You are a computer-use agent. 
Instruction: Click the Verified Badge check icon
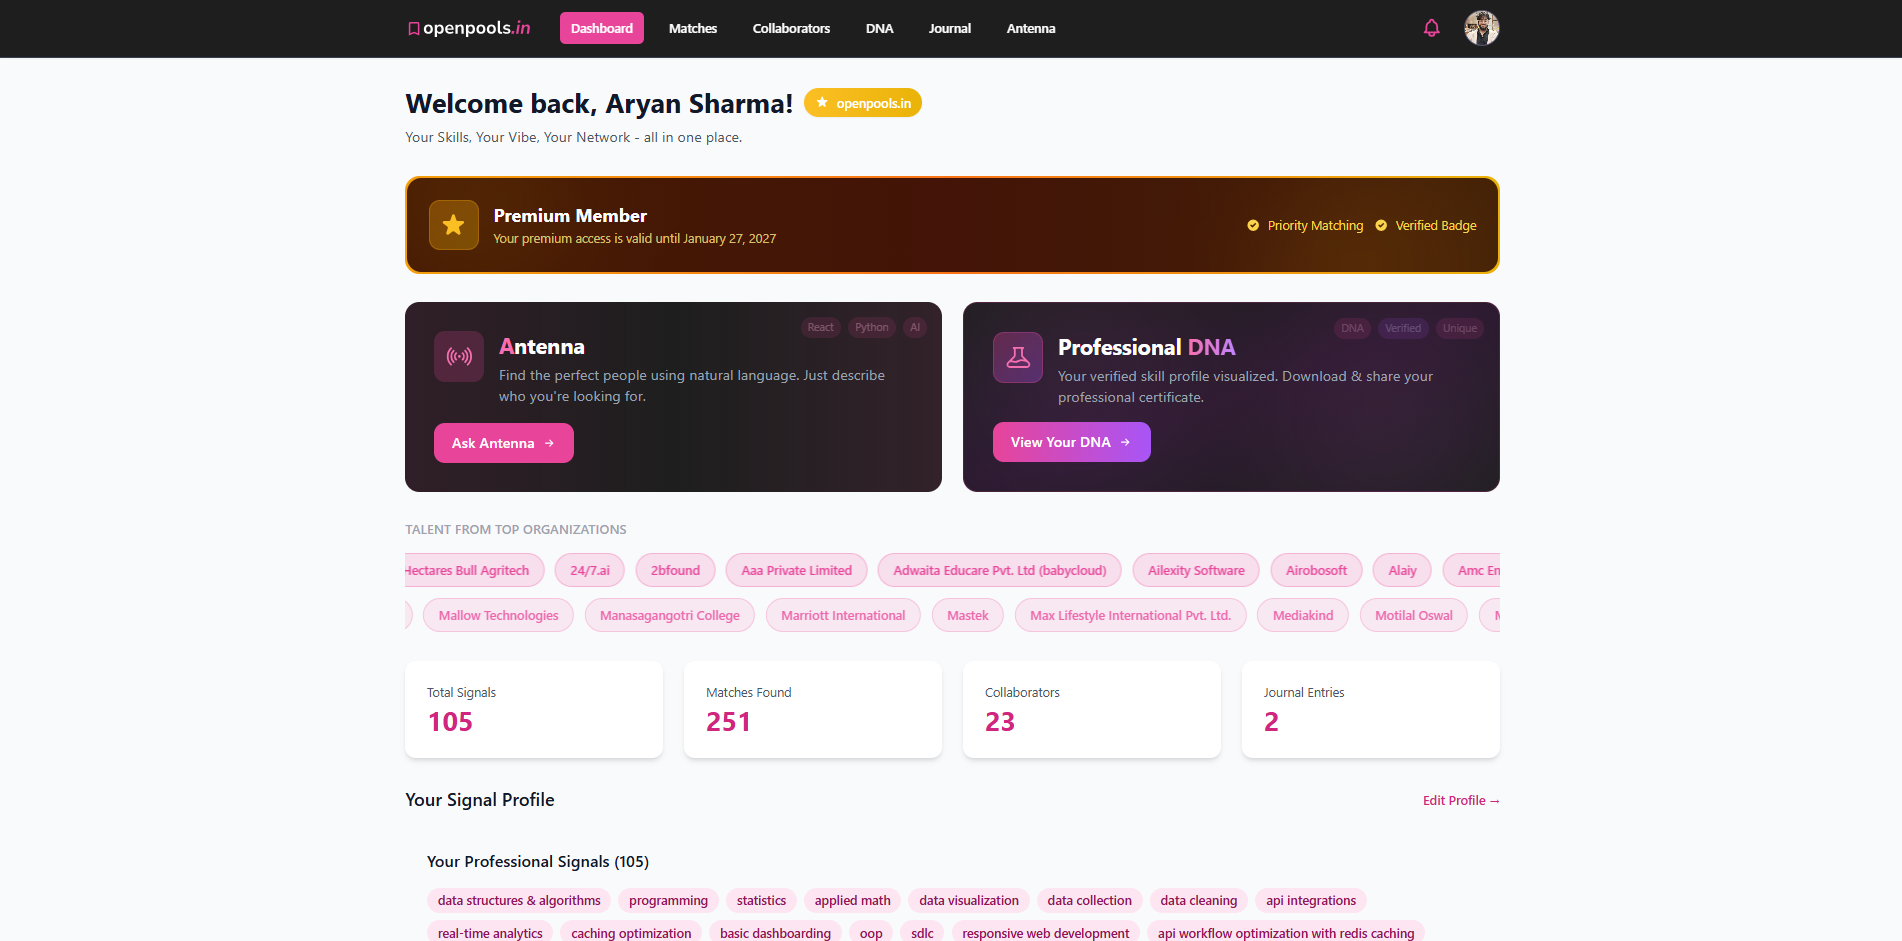click(x=1381, y=226)
